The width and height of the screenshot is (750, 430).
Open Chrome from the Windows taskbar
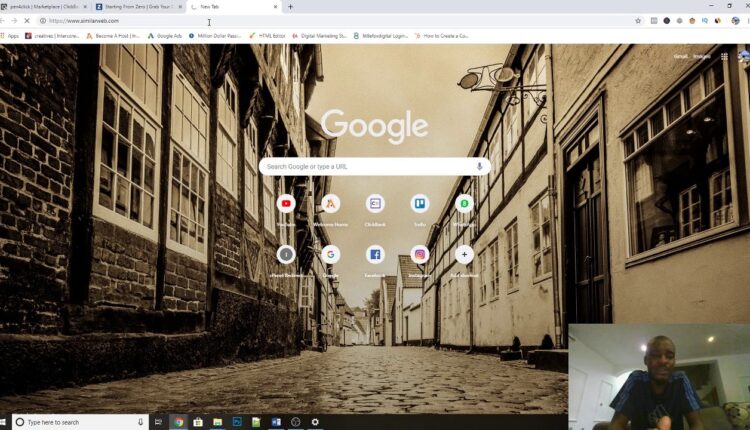pos(177,422)
